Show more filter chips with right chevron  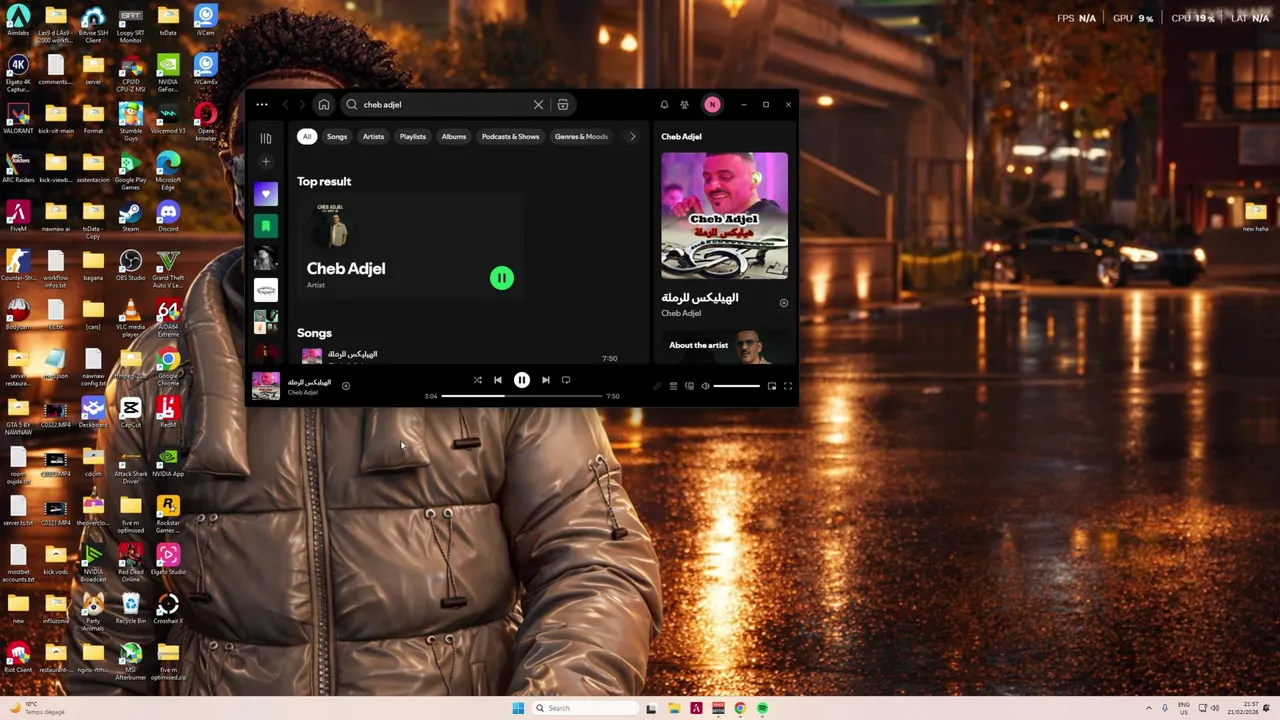coord(632,136)
